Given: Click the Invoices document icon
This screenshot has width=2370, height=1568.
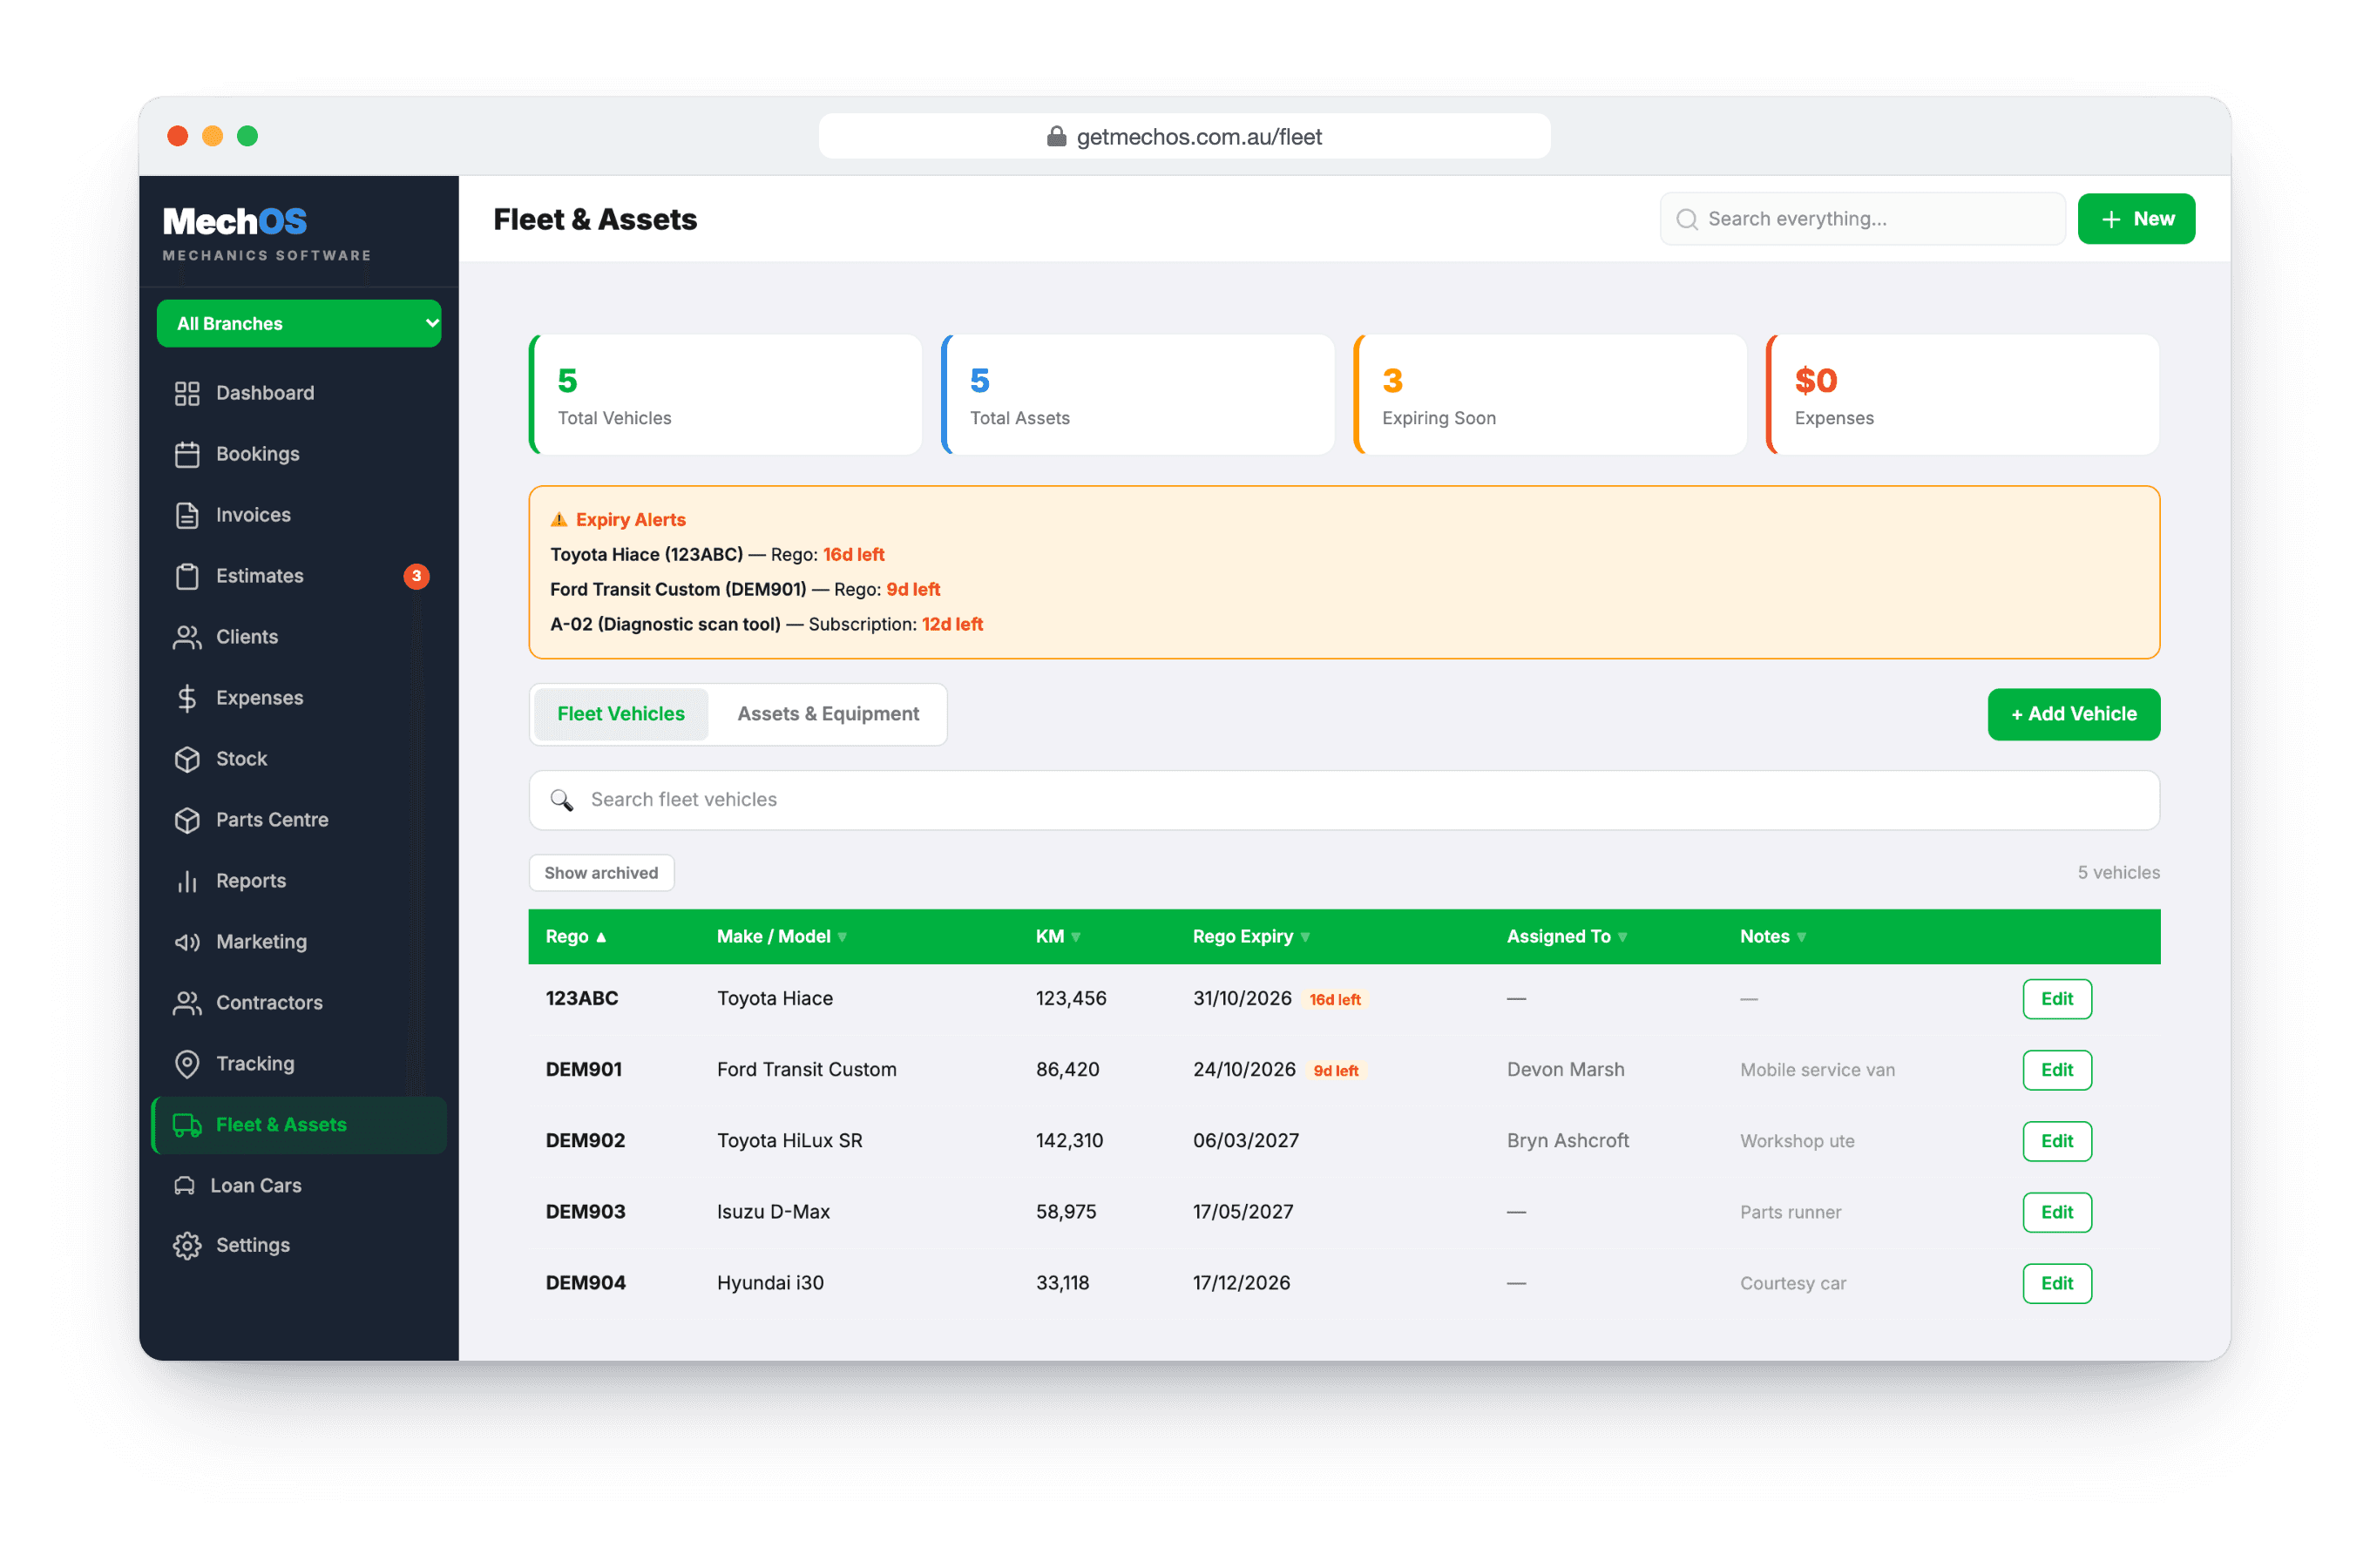Looking at the screenshot, I should point(187,515).
